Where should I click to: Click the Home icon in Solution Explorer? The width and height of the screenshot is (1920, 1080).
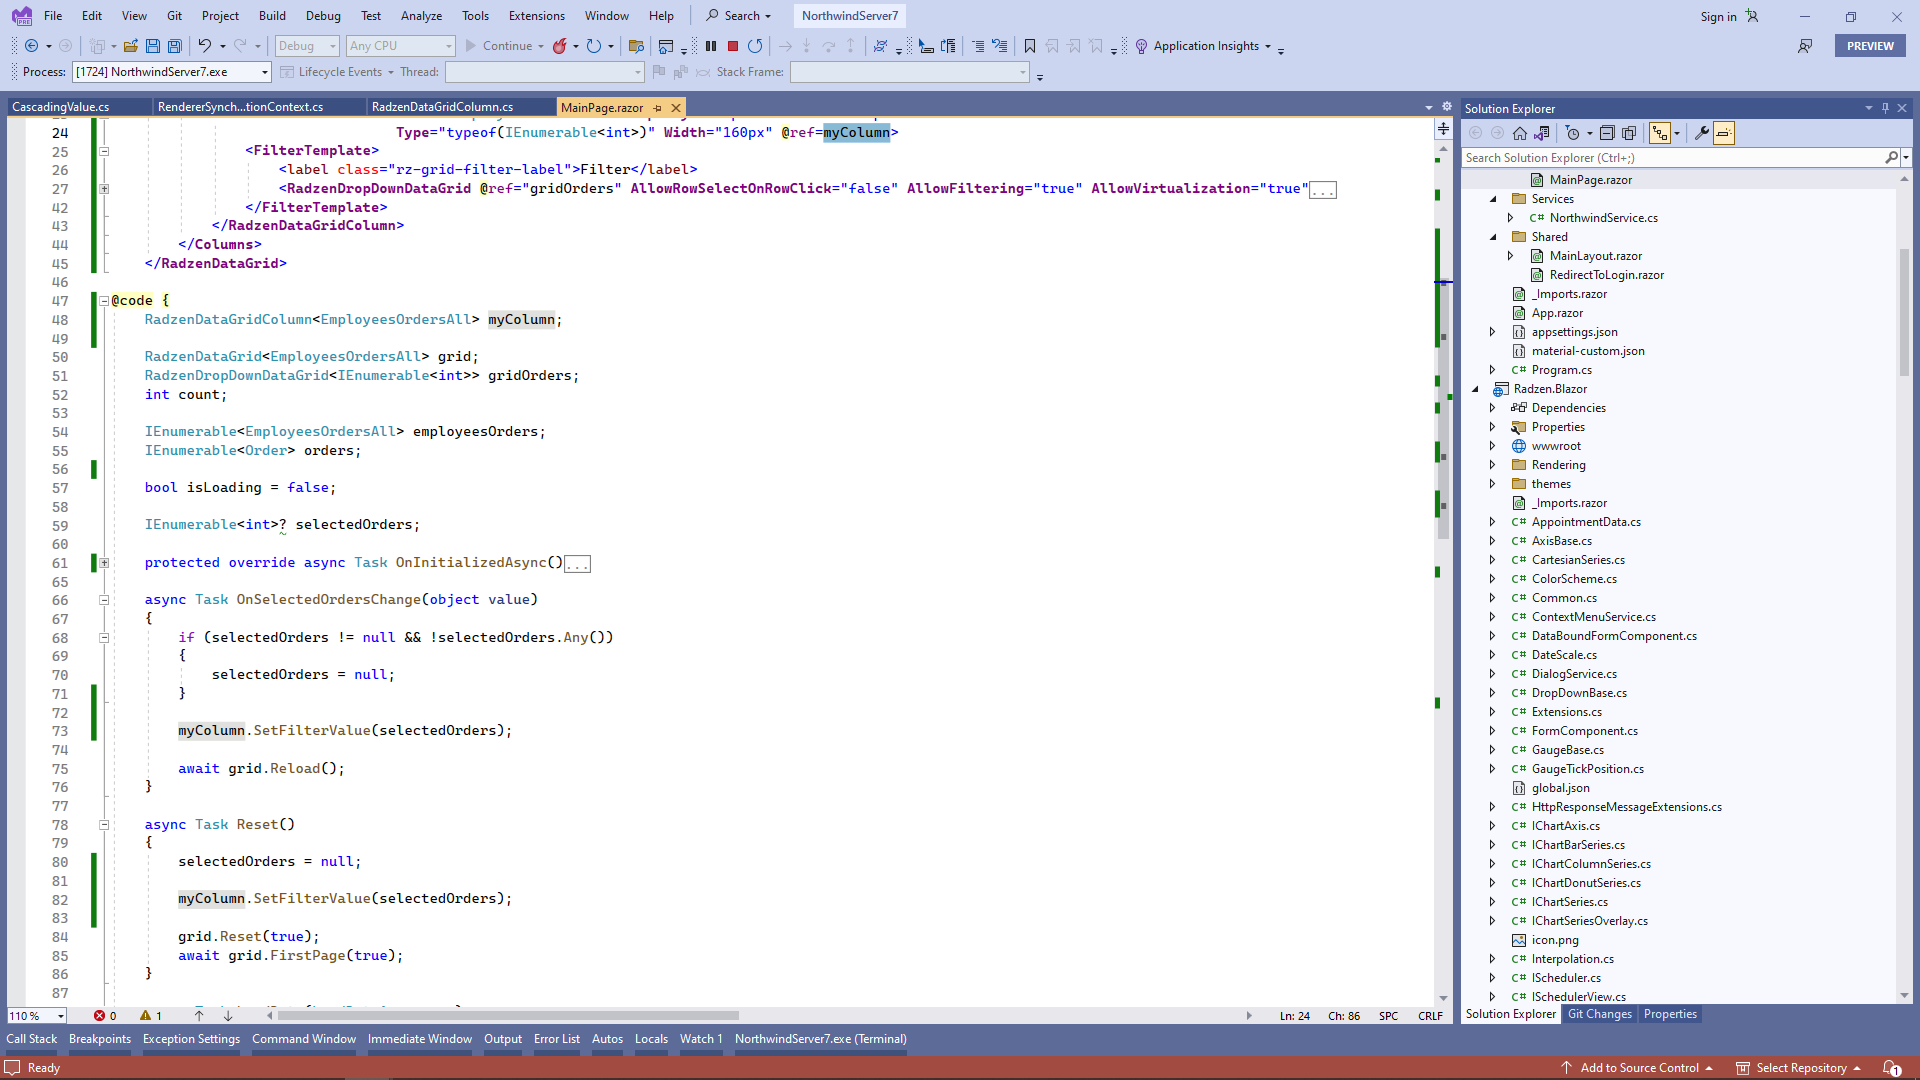[1520, 133]
